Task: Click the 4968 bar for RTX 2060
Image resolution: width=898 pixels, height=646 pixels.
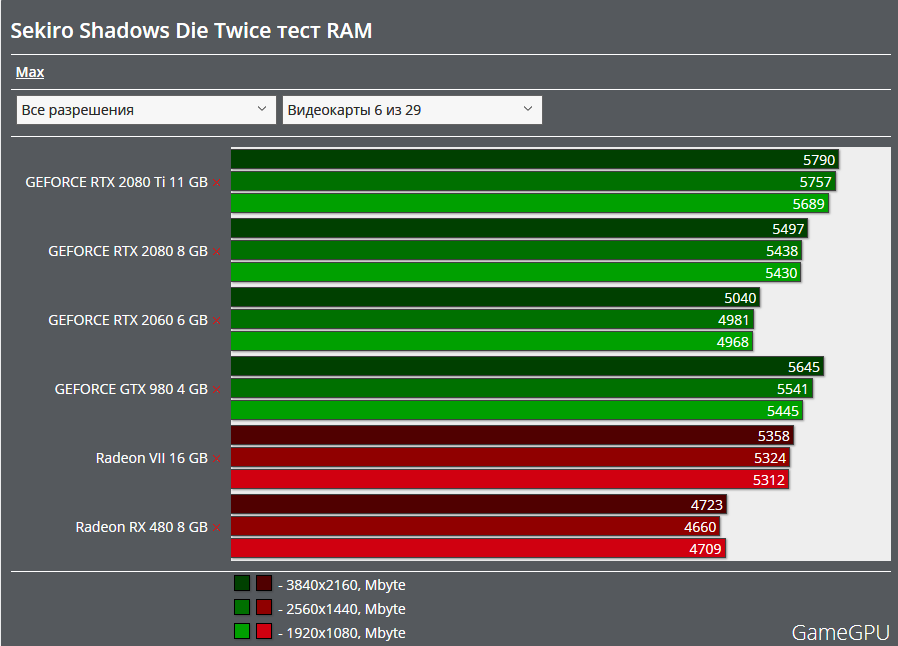Action: (x=492, y=341)
